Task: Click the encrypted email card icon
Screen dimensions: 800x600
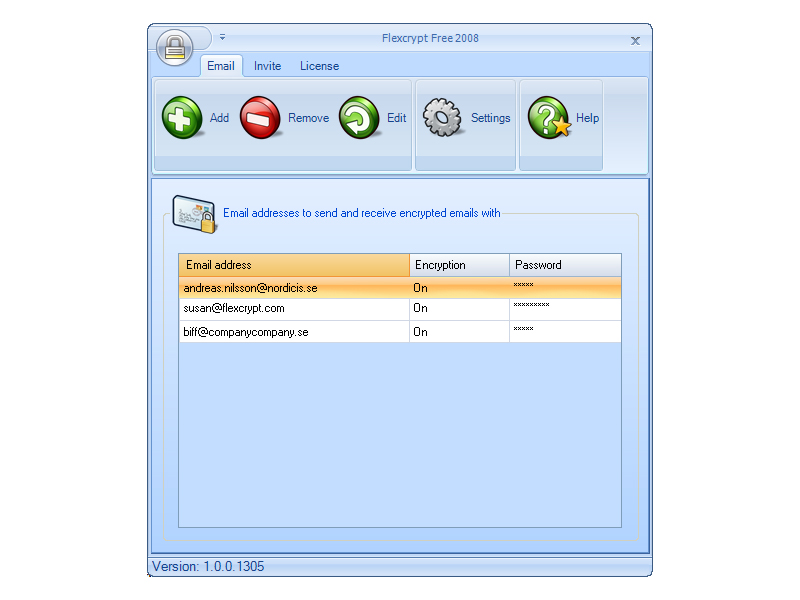Action: pyautogui.click(x=194, y=214)
